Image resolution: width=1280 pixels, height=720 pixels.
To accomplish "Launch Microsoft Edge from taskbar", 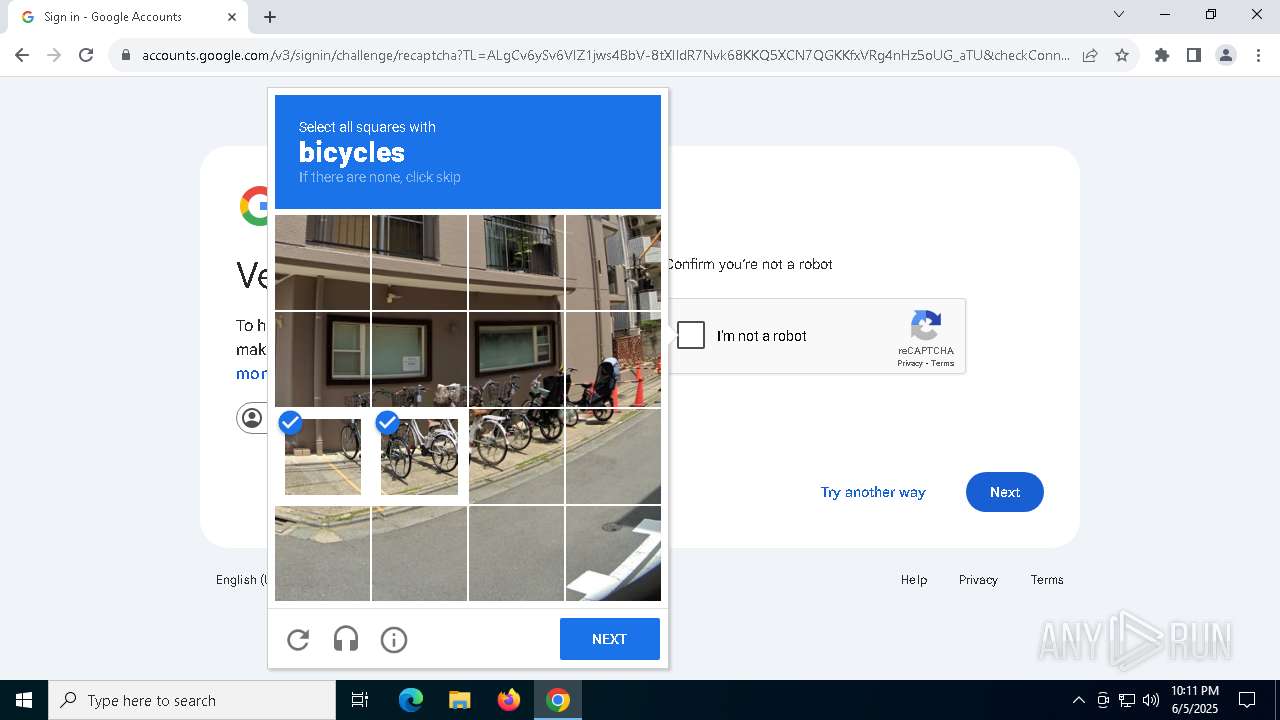I will [411, 700].
